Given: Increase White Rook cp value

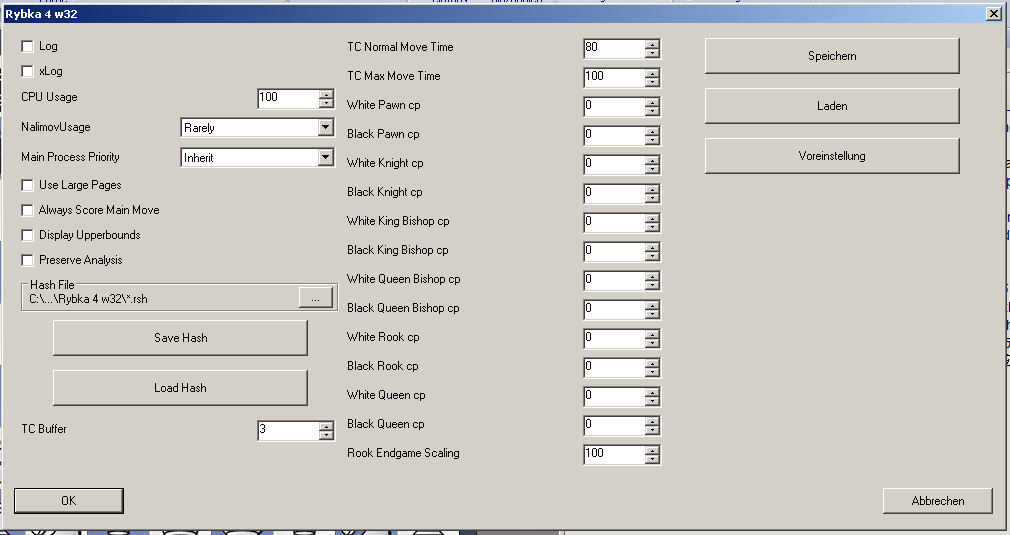Looking at the screenshot, I should [653, 334].
